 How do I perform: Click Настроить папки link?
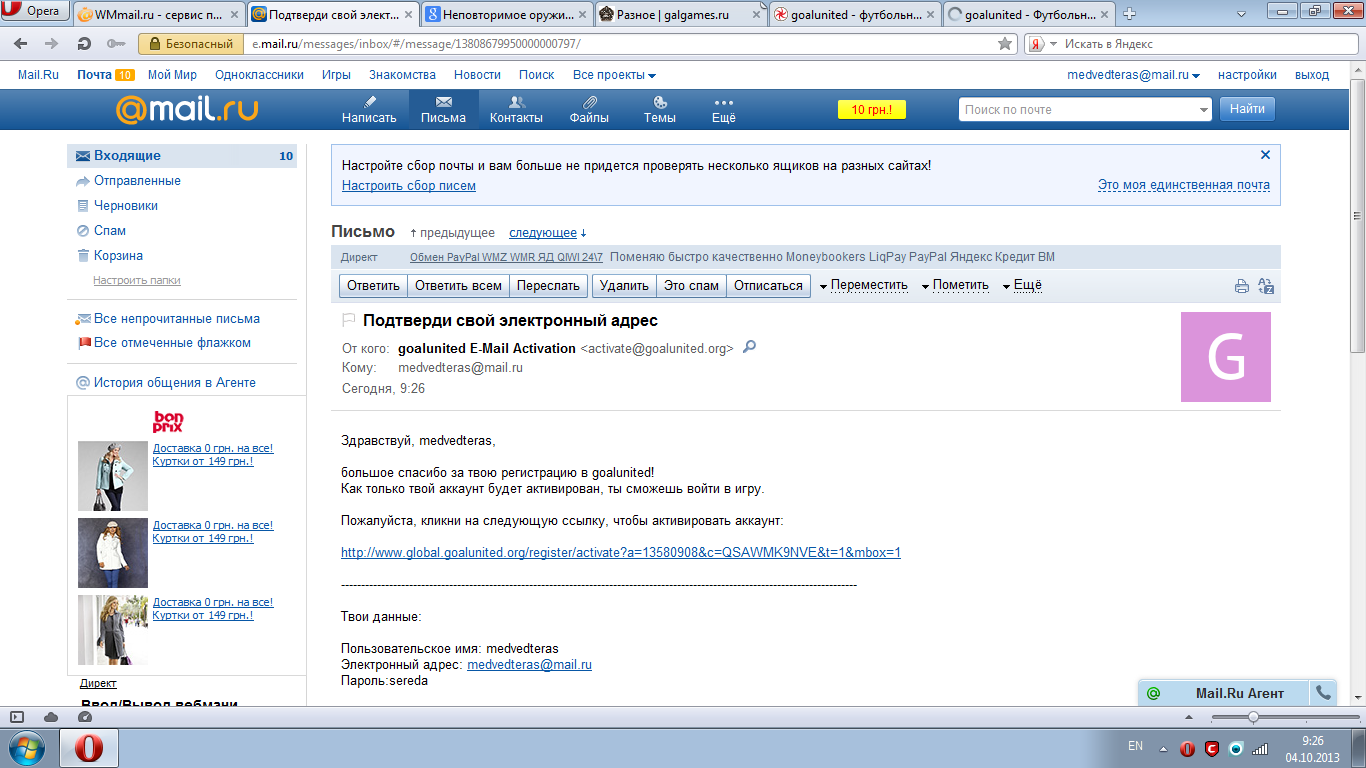[x=137, y=281]
